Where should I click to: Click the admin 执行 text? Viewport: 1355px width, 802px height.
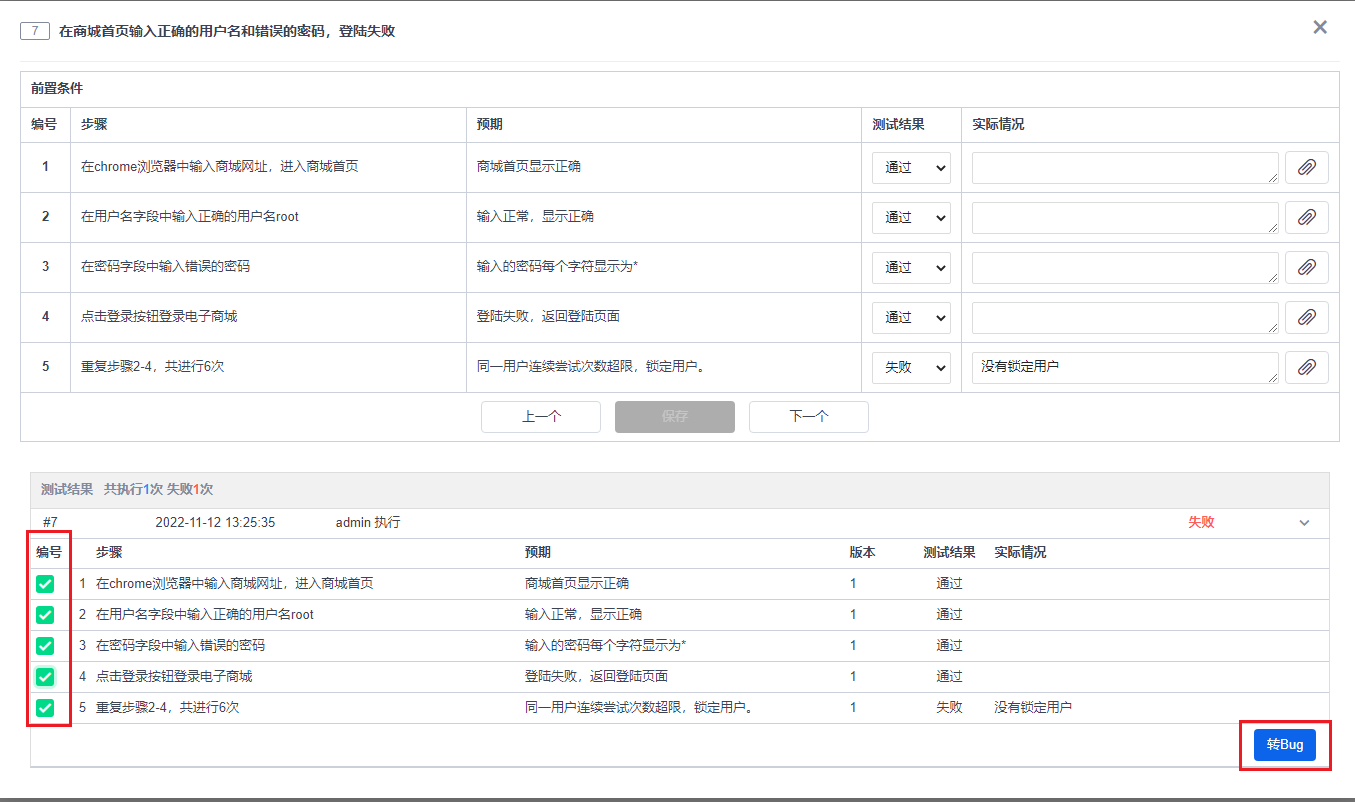coord(368,523)
